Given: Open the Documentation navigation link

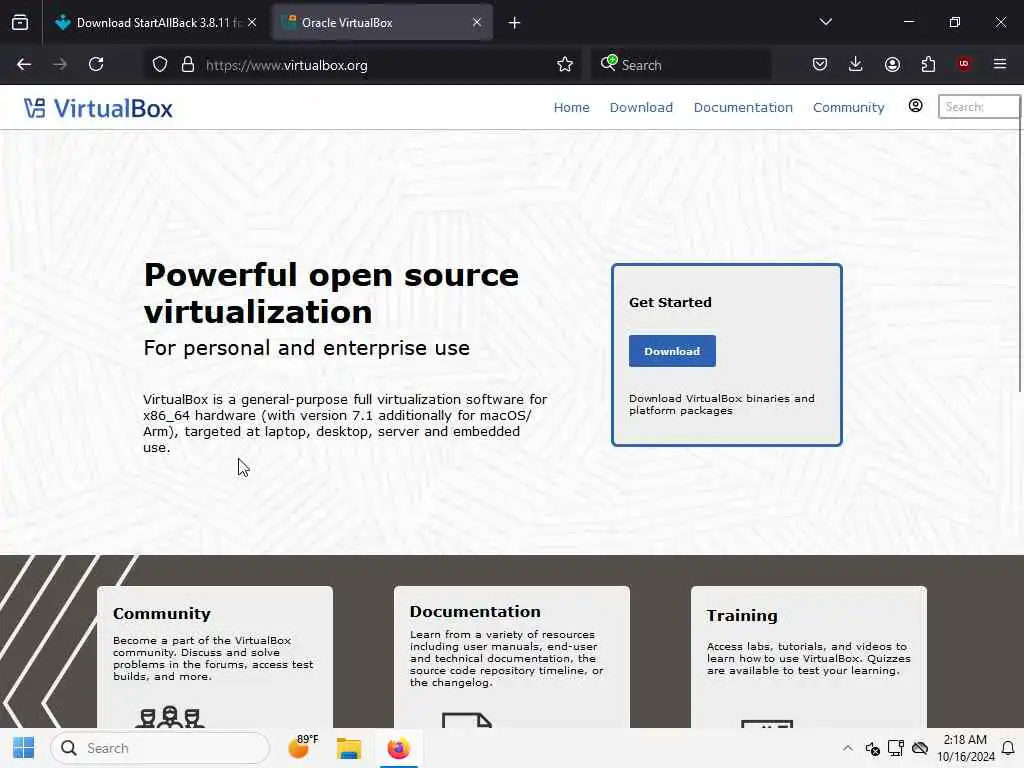Looking at the screenshot, I should coord(743,107).
